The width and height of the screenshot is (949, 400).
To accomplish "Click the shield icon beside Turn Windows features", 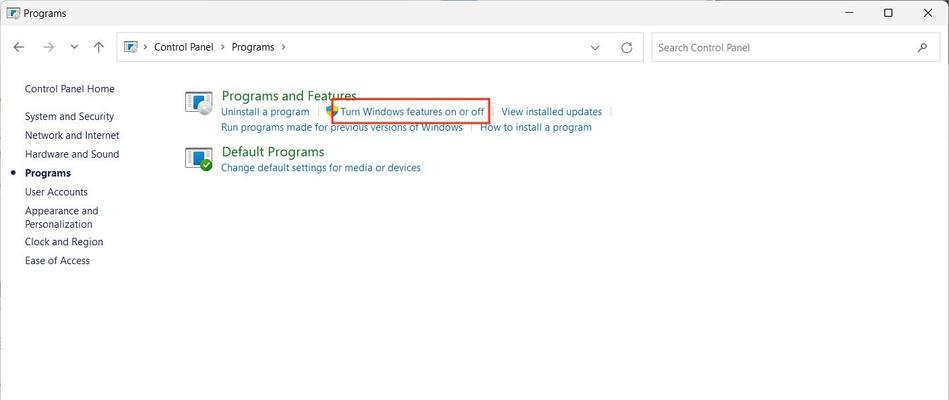I will click(332, 111).
